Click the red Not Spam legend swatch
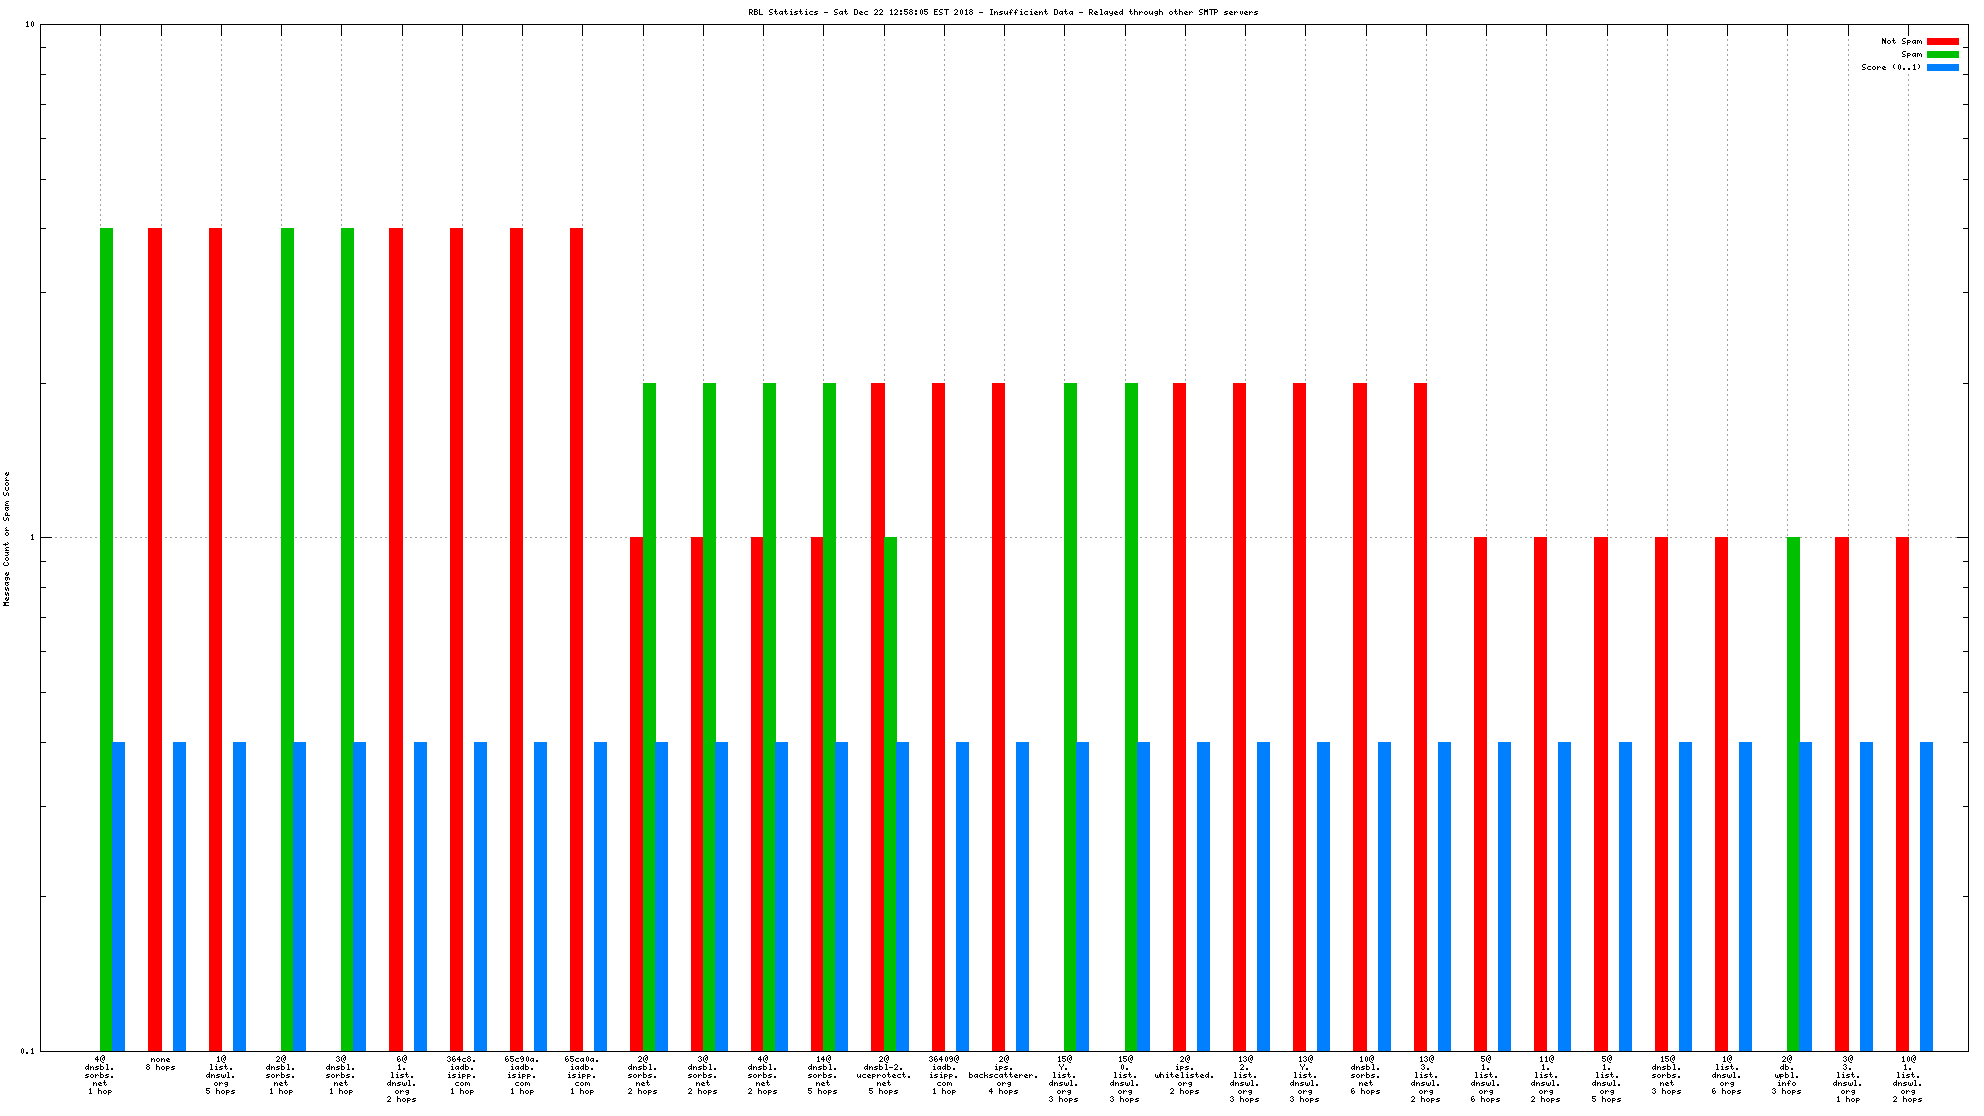1984x1116 pixels. coord(1942,41)
